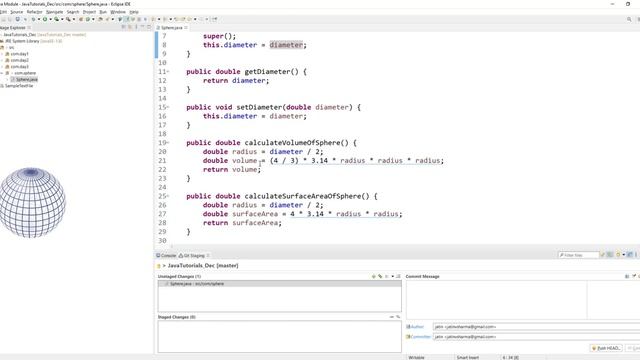Click the Author input field
The height and width of the screenshot is (360, 640).
536,327
